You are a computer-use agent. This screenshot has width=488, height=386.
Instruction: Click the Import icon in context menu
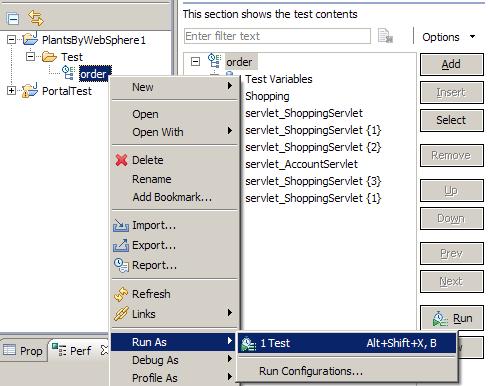121,225
